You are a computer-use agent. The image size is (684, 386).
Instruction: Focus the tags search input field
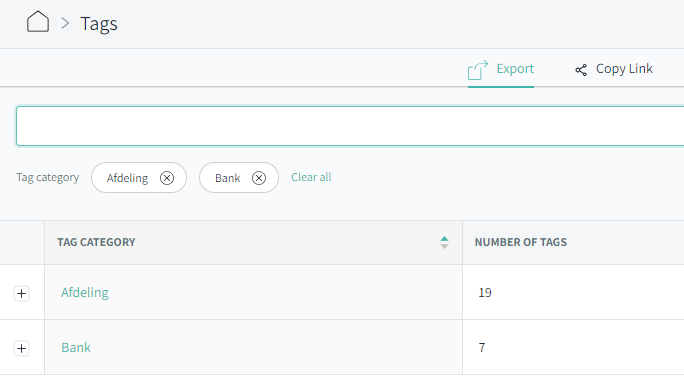pos(350,126)
